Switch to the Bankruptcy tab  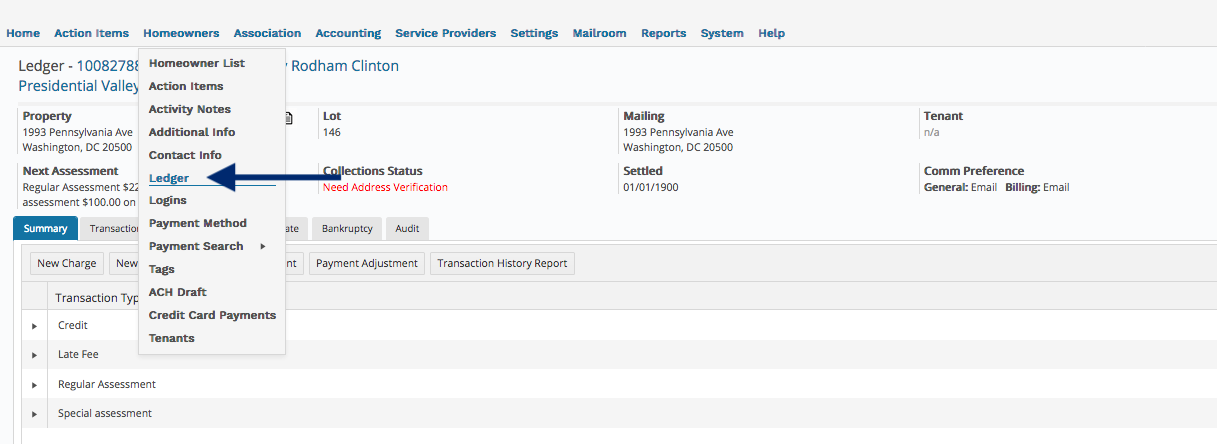[x=347, y=228]
